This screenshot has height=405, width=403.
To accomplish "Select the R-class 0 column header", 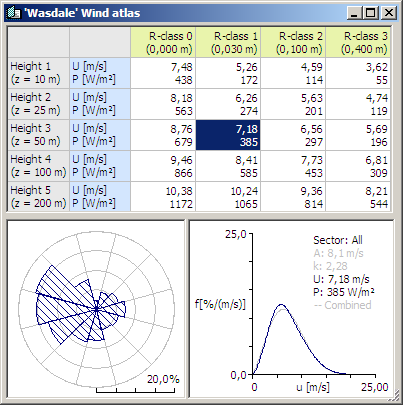I will click(163, 42).
